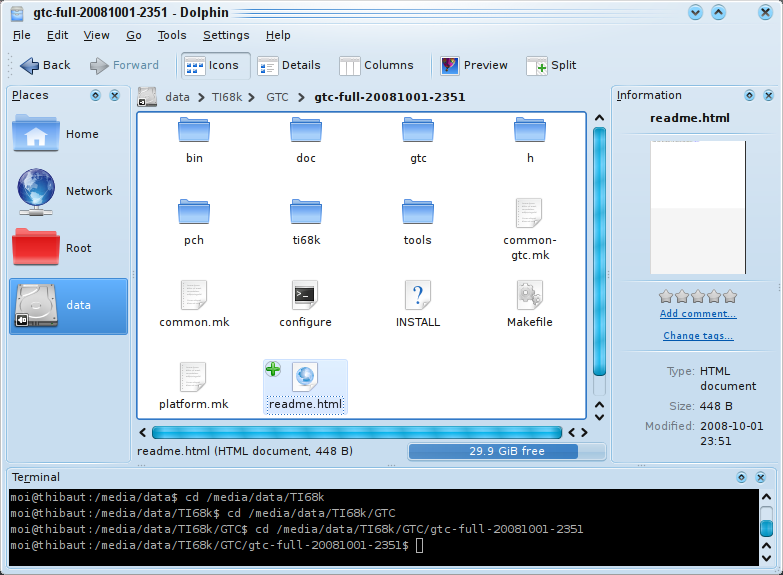
Task: Switch to Details view mode
Action: [x=289, y=65]
